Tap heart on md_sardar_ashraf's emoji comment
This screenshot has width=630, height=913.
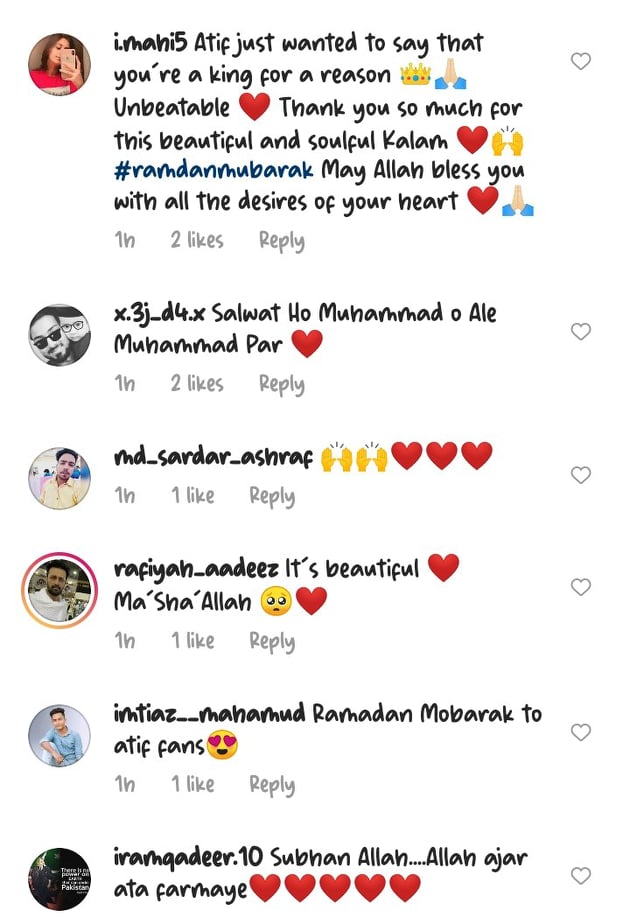pyautogui.click(x=581, y=475)
